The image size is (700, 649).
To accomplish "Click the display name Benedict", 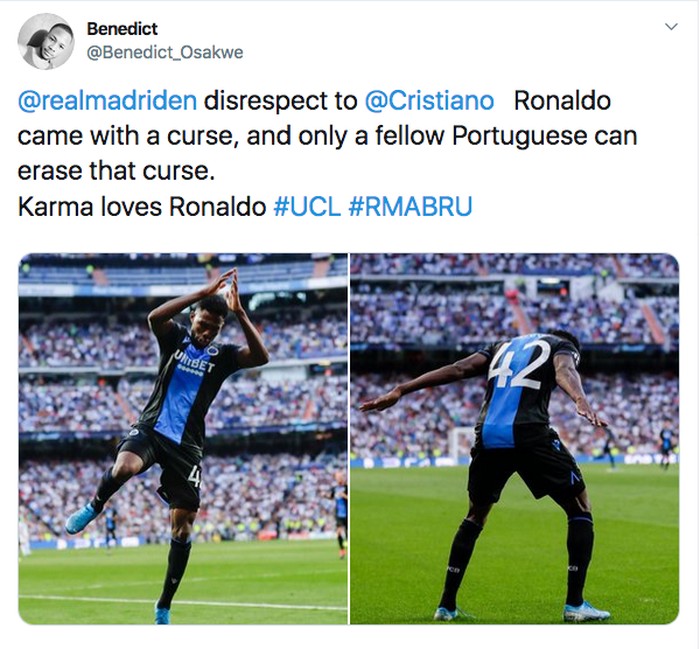I will pos(122,29).
